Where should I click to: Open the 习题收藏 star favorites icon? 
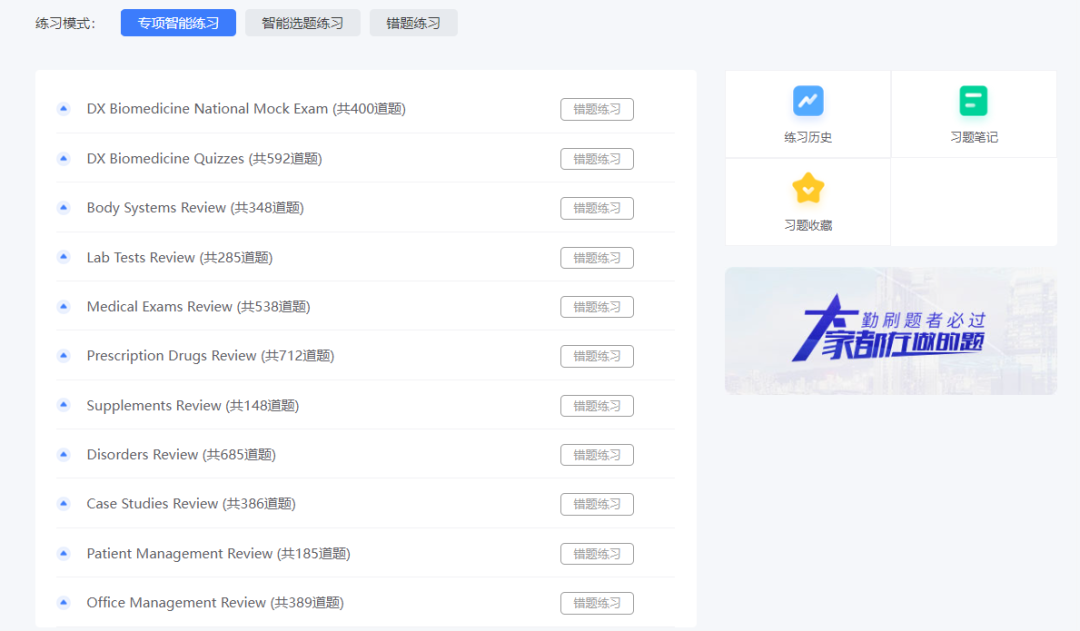tap(808, 189)
